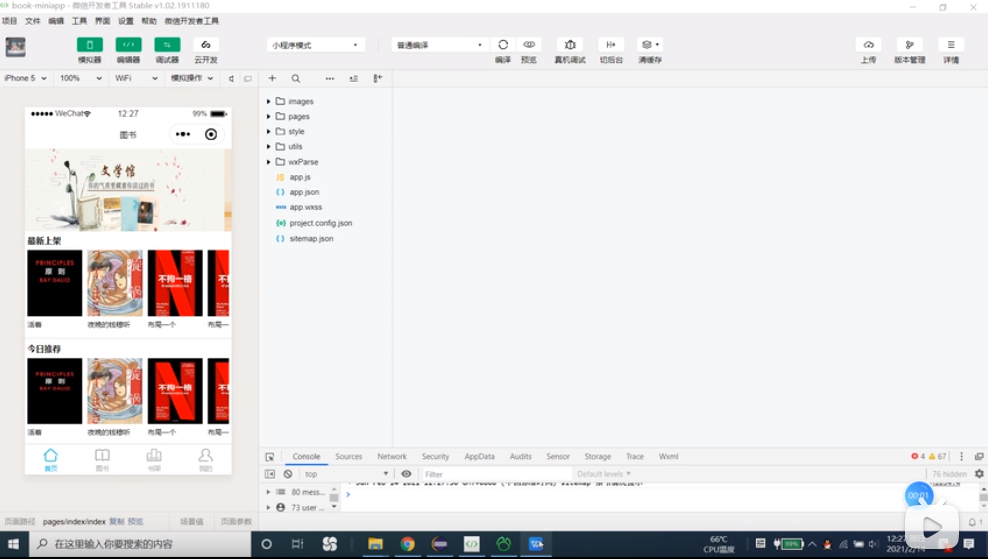Open the file tree more options ellipsis

click(330, 79)
